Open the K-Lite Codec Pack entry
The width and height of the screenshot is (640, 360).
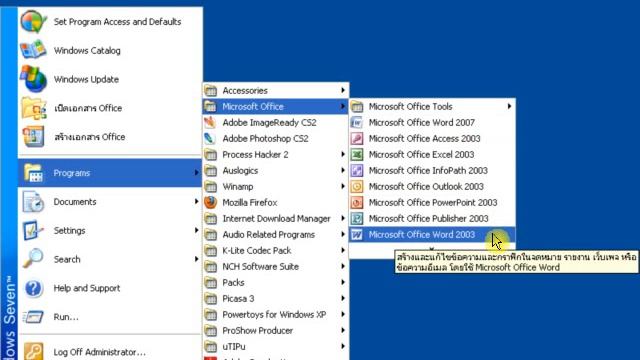click(276, 251)
